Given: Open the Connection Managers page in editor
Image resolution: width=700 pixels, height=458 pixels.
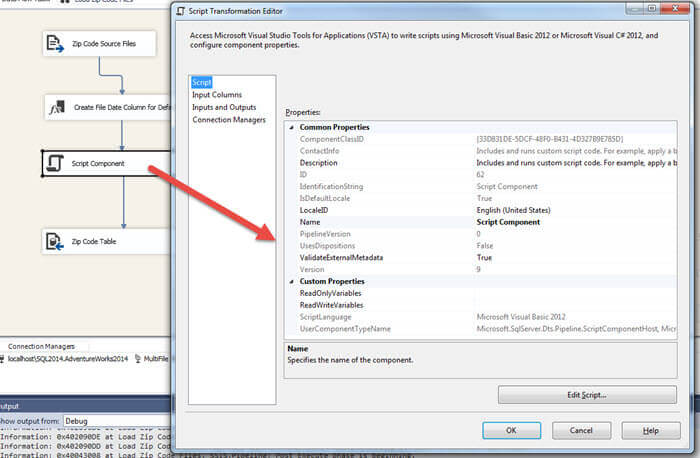Looking at the screenshot, I should (x=229, y=120).
